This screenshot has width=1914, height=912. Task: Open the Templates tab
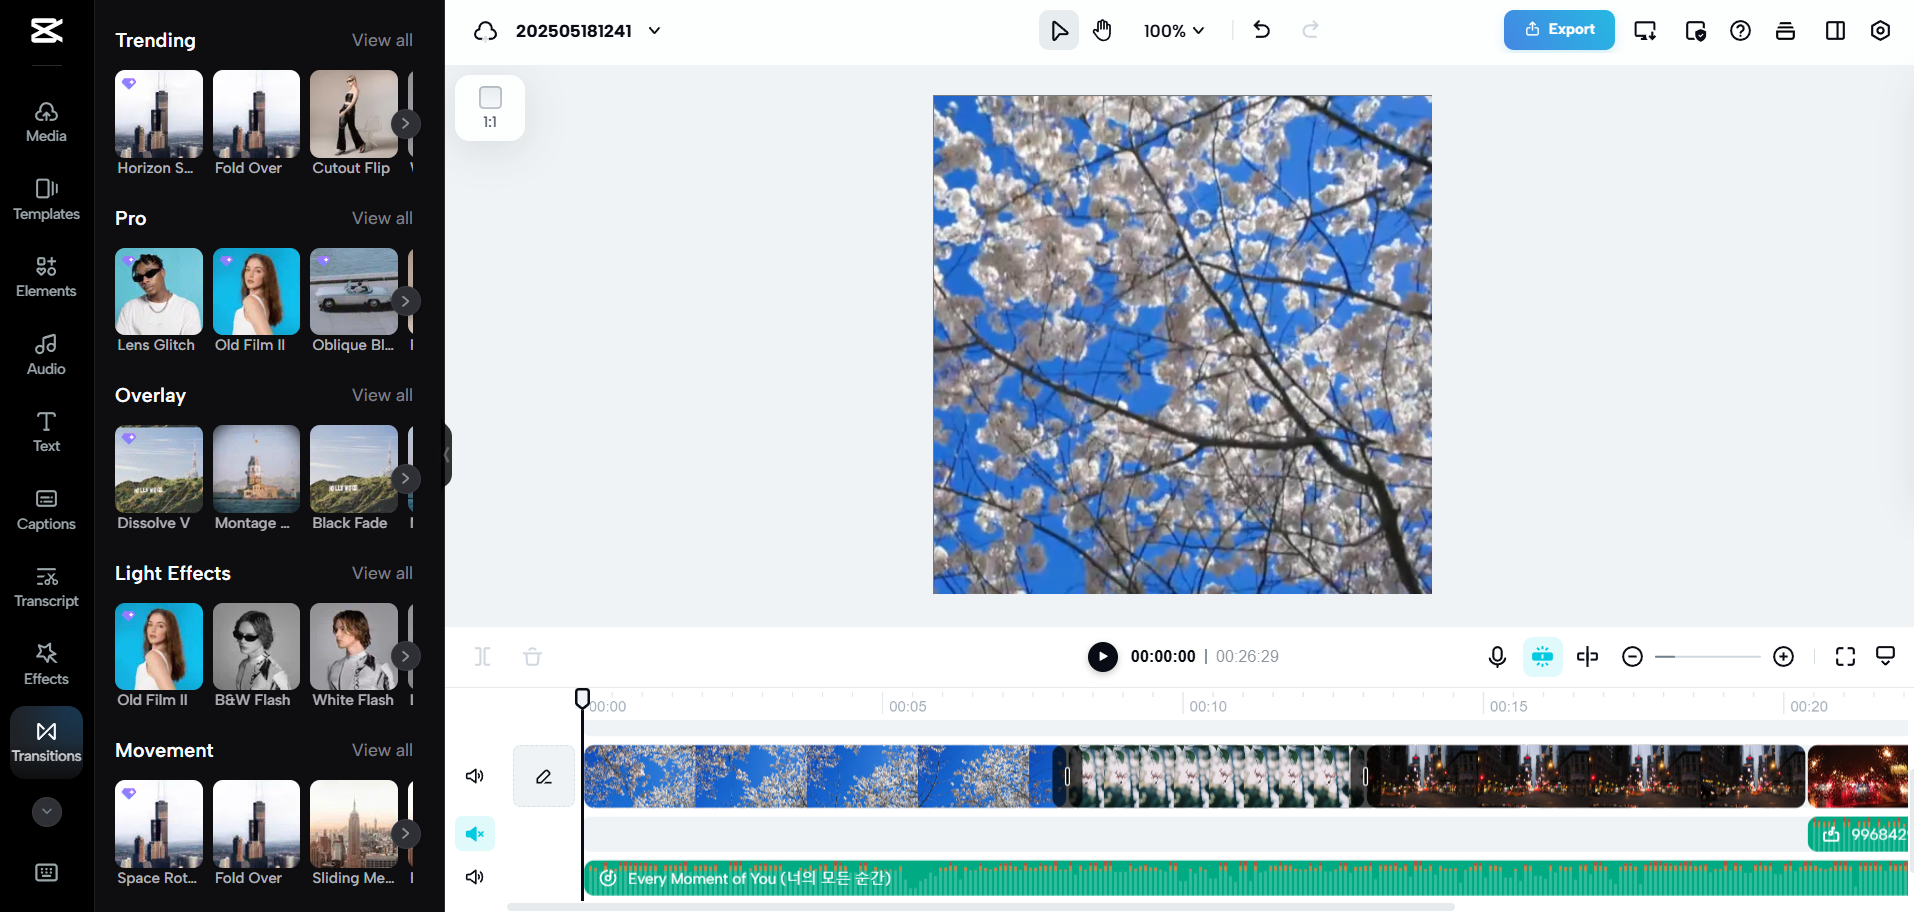click(46, 200)
